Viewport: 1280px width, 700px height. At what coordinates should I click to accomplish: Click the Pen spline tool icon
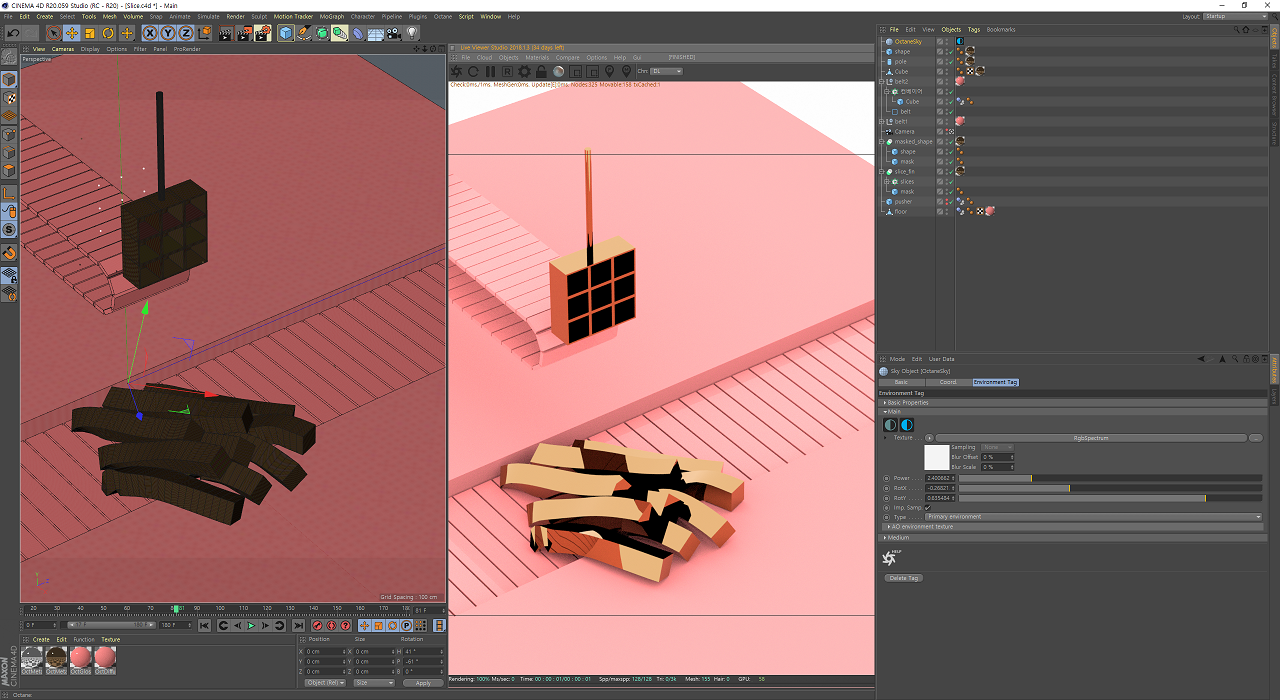304,33
